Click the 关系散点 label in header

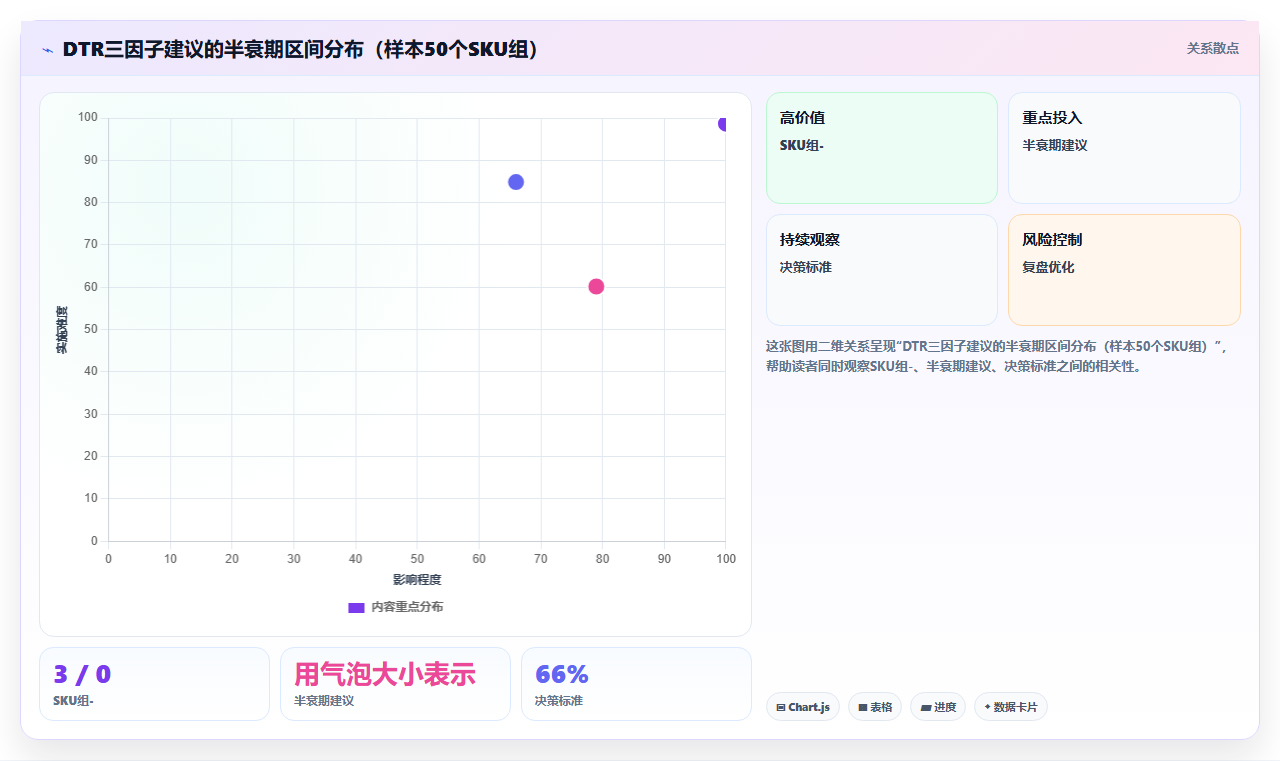1212,48
